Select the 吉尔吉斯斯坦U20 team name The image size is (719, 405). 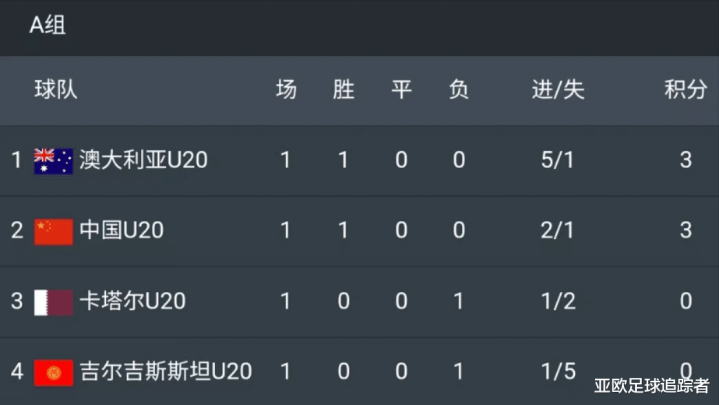[x=166, y=372]
